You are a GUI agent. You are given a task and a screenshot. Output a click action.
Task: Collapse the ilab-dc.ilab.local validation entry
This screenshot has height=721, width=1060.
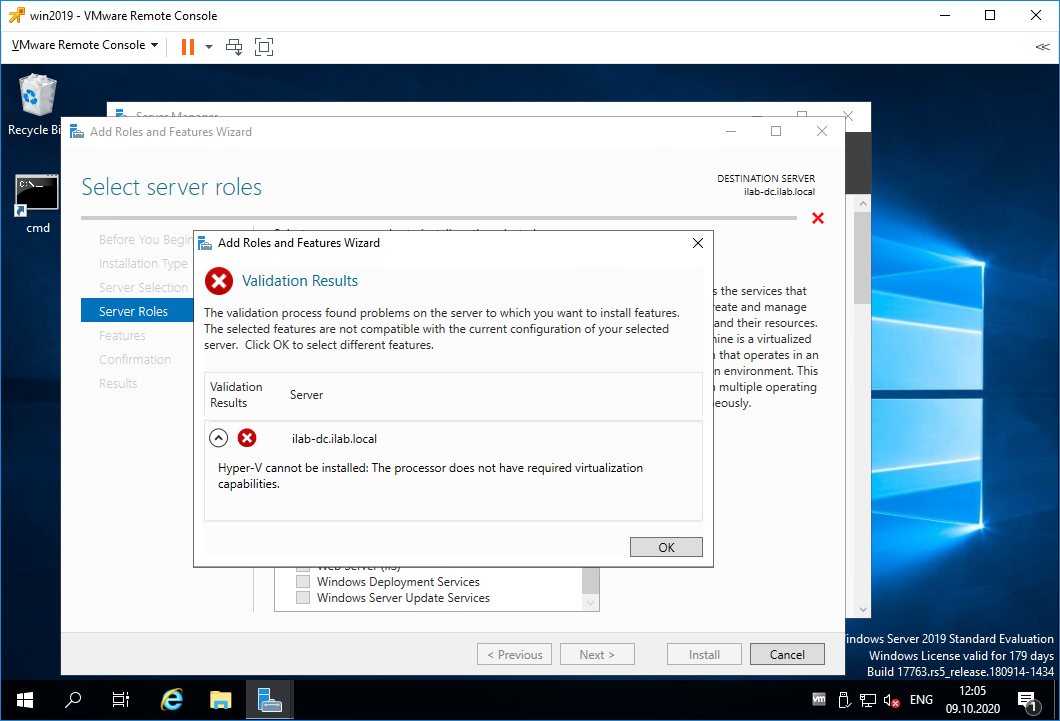click(x=218, y=437)
